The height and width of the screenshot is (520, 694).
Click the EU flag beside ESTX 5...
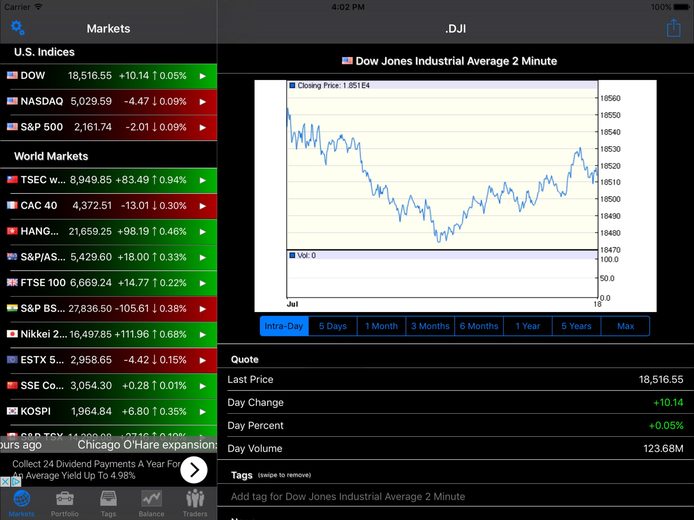[x=12, y=359]
